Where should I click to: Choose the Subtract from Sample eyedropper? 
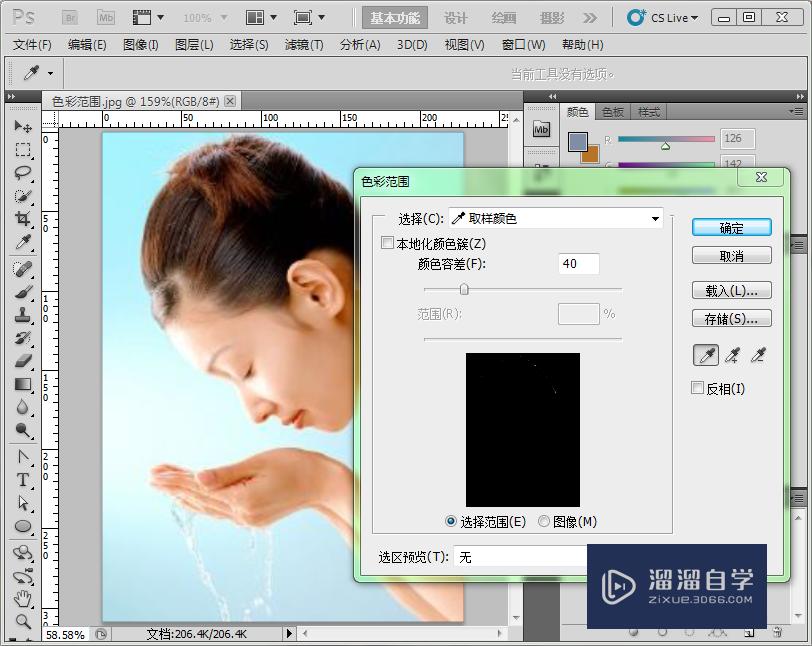[x=758, y=355]
